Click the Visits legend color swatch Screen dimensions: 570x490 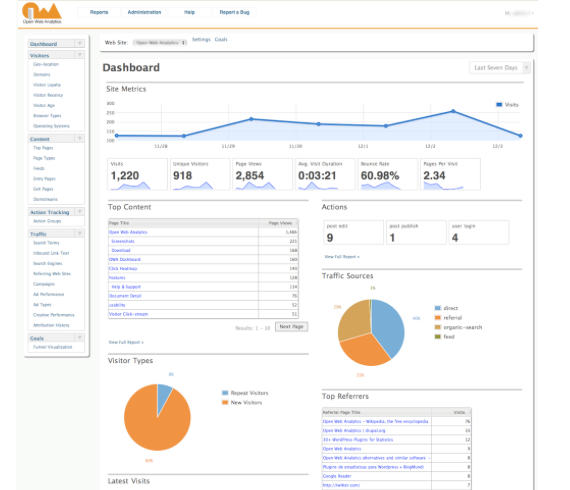point(499,105)
